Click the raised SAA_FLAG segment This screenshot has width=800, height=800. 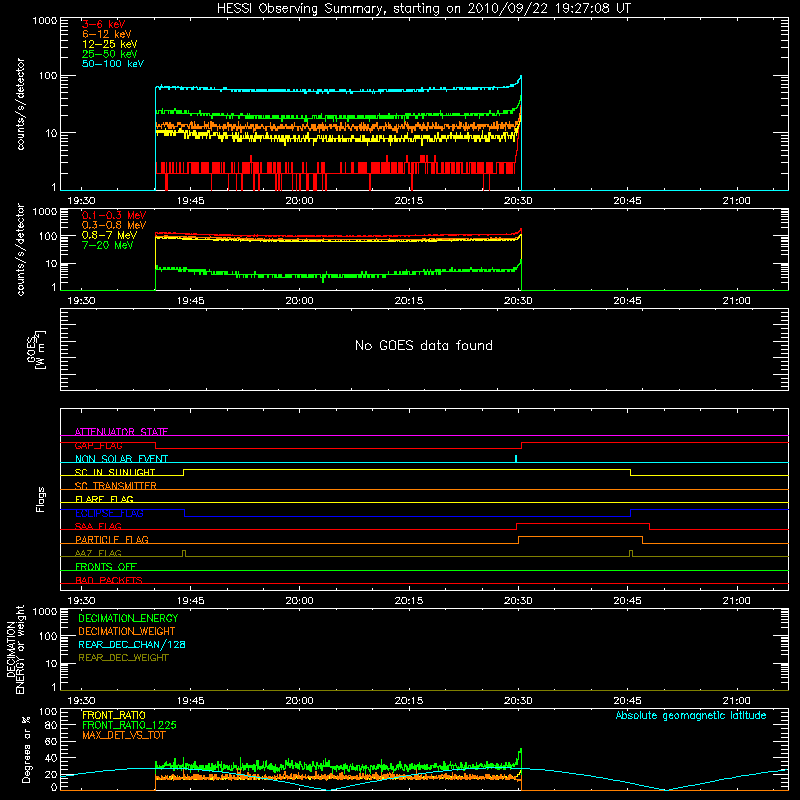coord(583,523)
